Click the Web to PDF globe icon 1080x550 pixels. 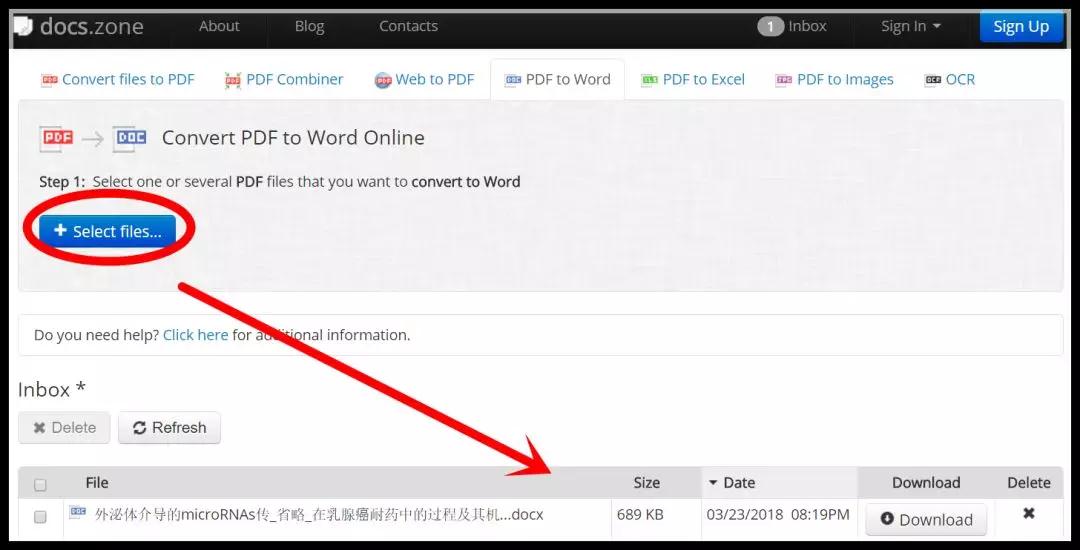pyautogui.click(x=383, y=80)
